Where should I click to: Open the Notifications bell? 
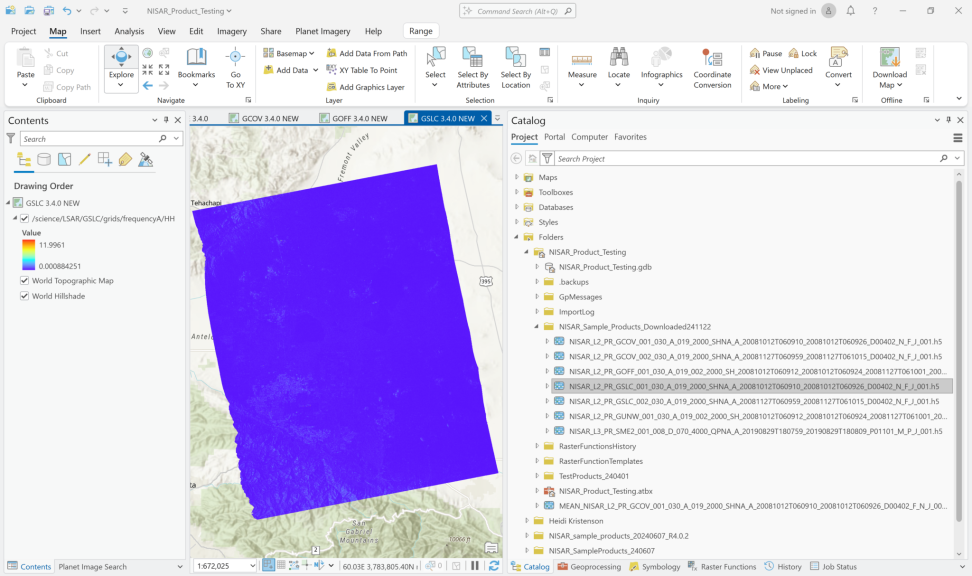pyautogui.click(x=850, y=11)
